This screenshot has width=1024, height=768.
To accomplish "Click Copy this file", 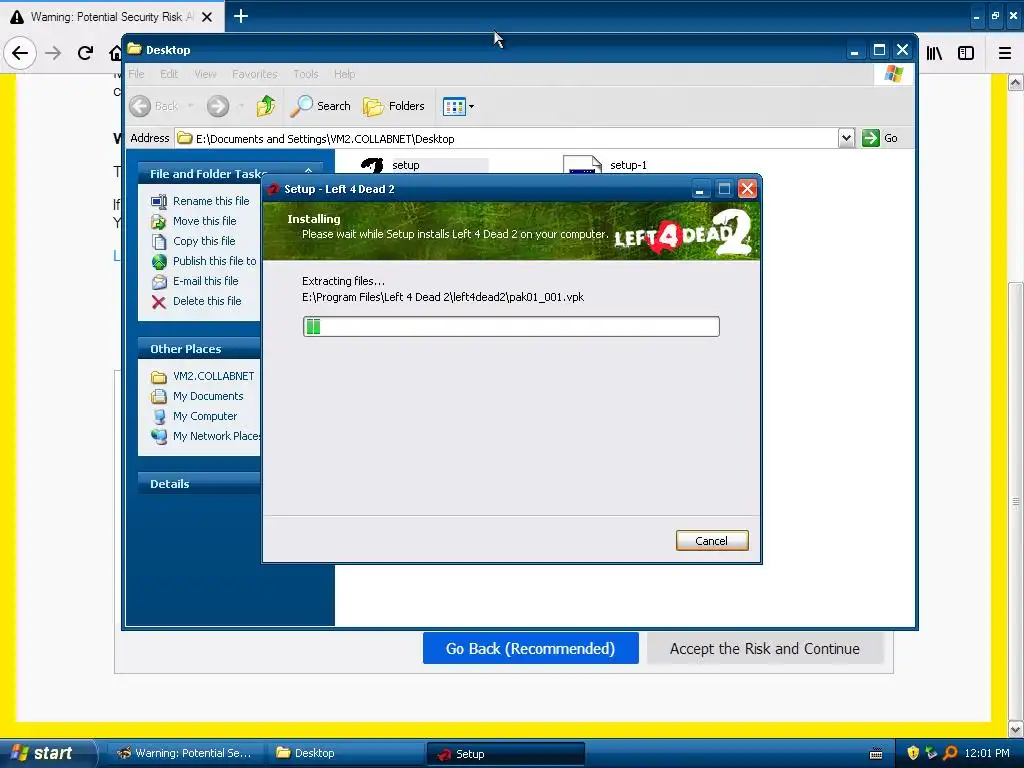I will click(204, 241).
